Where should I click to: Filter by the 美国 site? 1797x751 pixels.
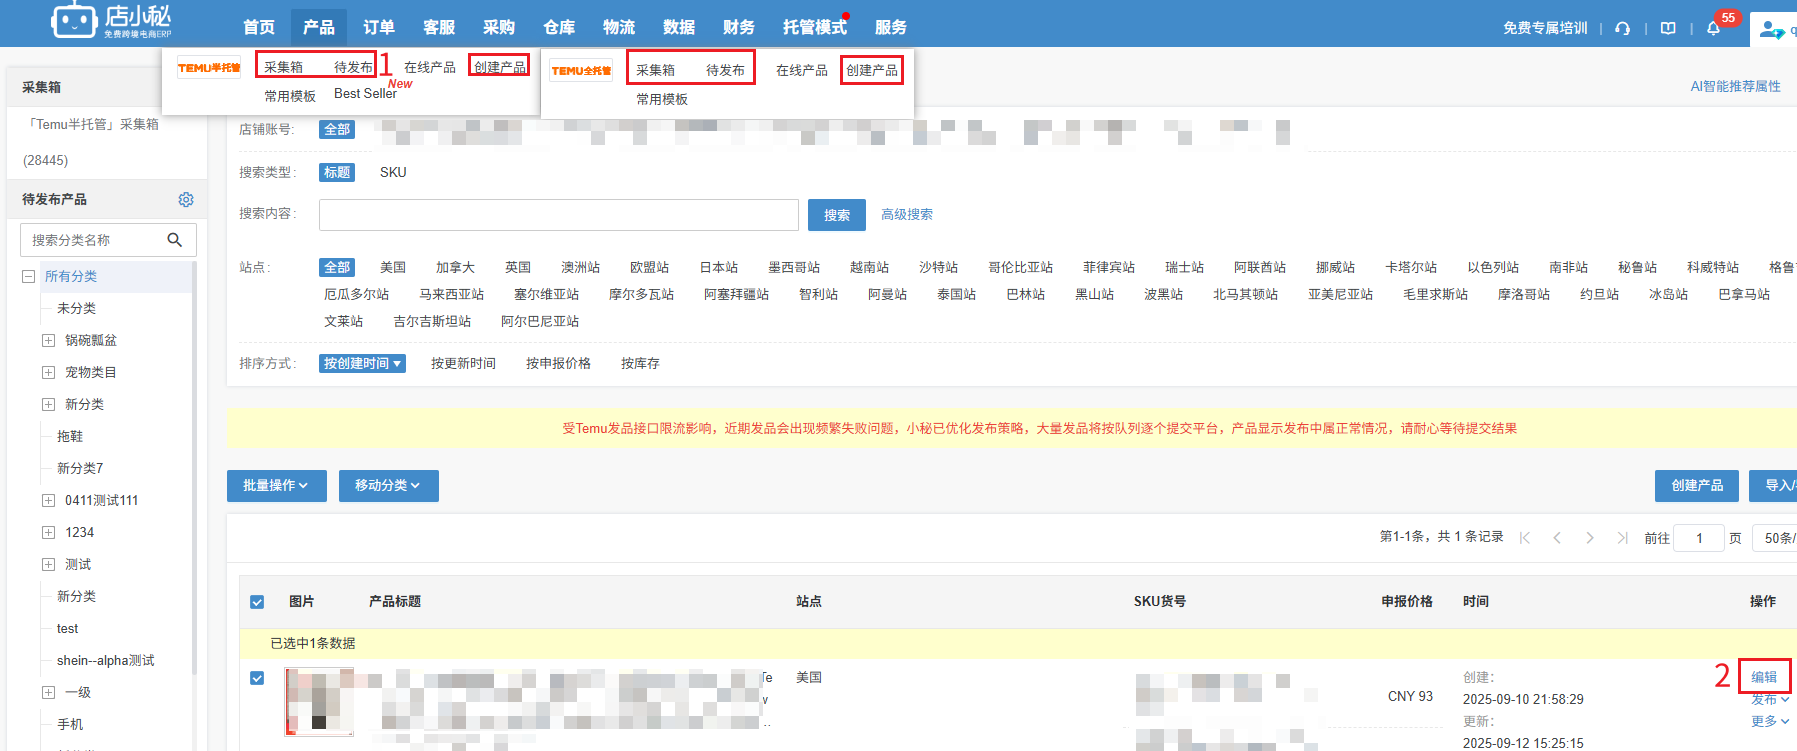click(393, 267)
